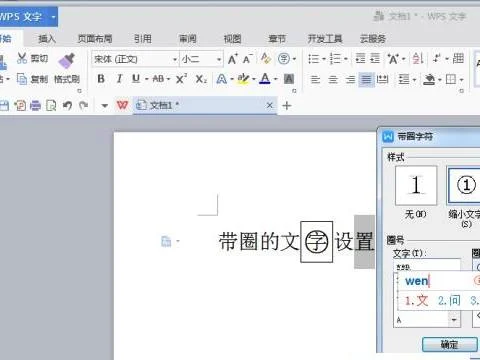
Task: Open the borders dropdown arrow
Action: click(461, 80)
